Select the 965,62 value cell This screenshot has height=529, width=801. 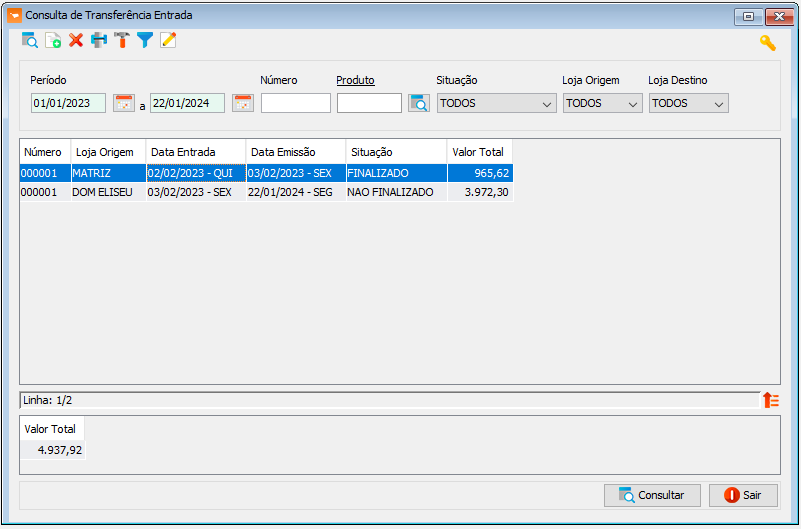(480, 173)
